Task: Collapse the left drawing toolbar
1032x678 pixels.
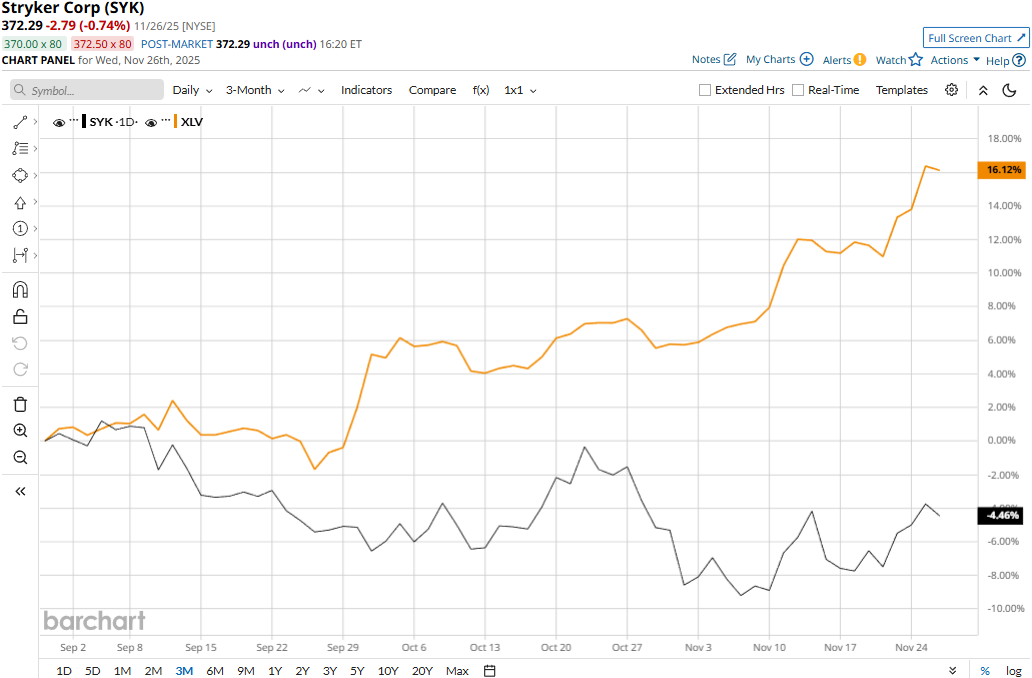Action: pyautogui.click(x=20, y=491)
